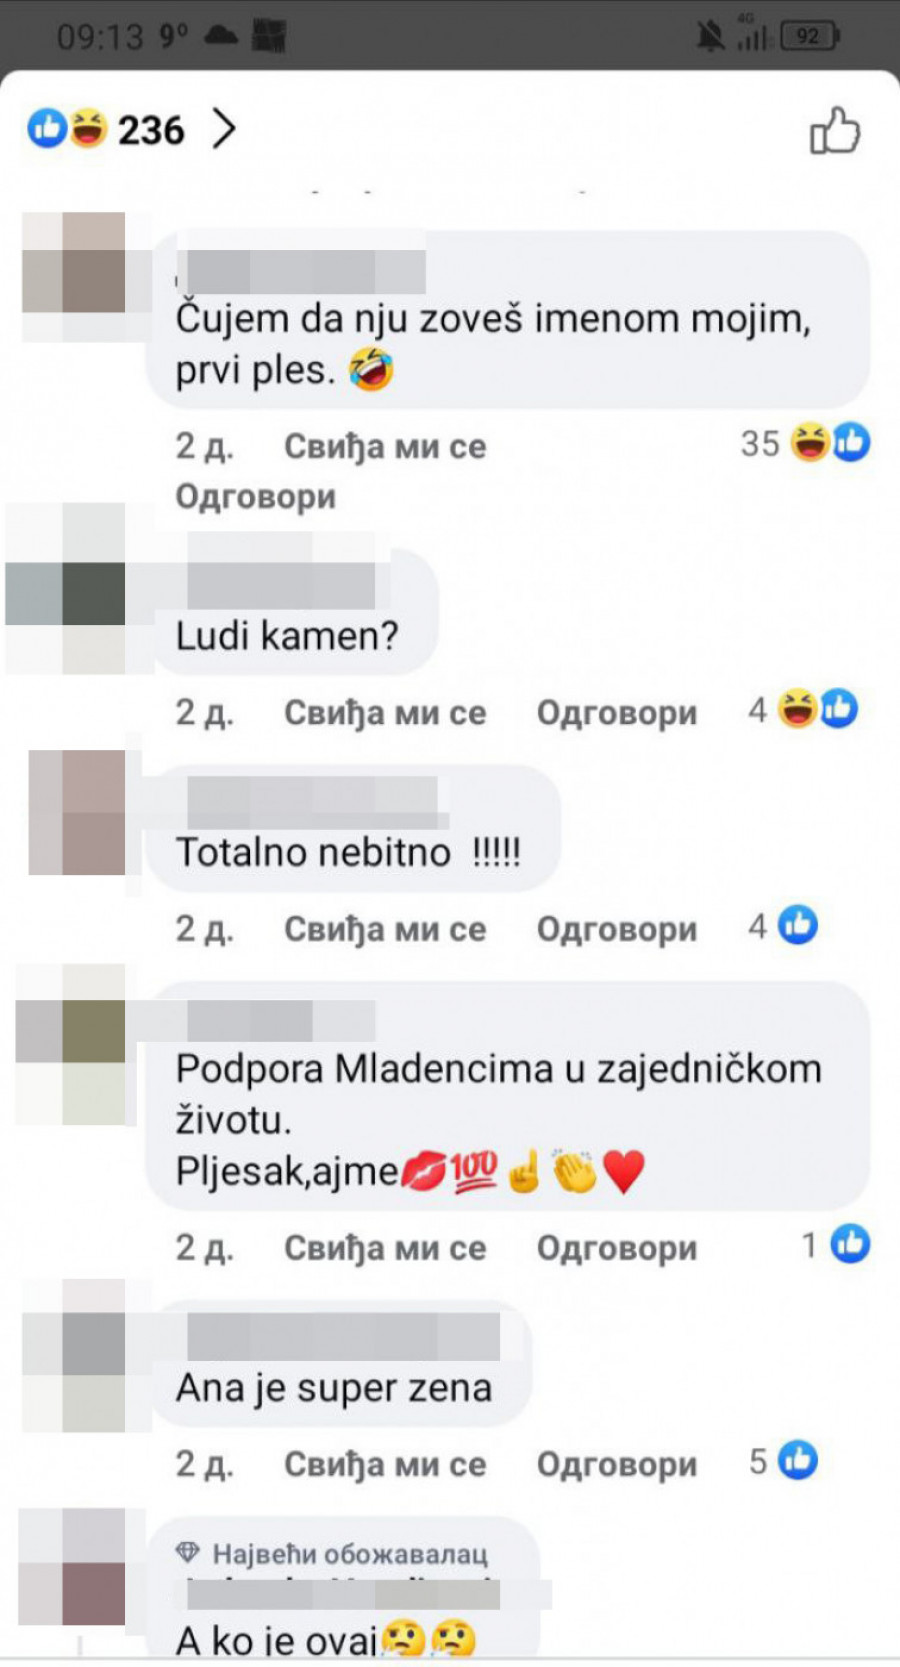This screenshot has width=900, height=1667.
Task: Like the 'Ana je super zena' comment
Action: click(385, 1464)
